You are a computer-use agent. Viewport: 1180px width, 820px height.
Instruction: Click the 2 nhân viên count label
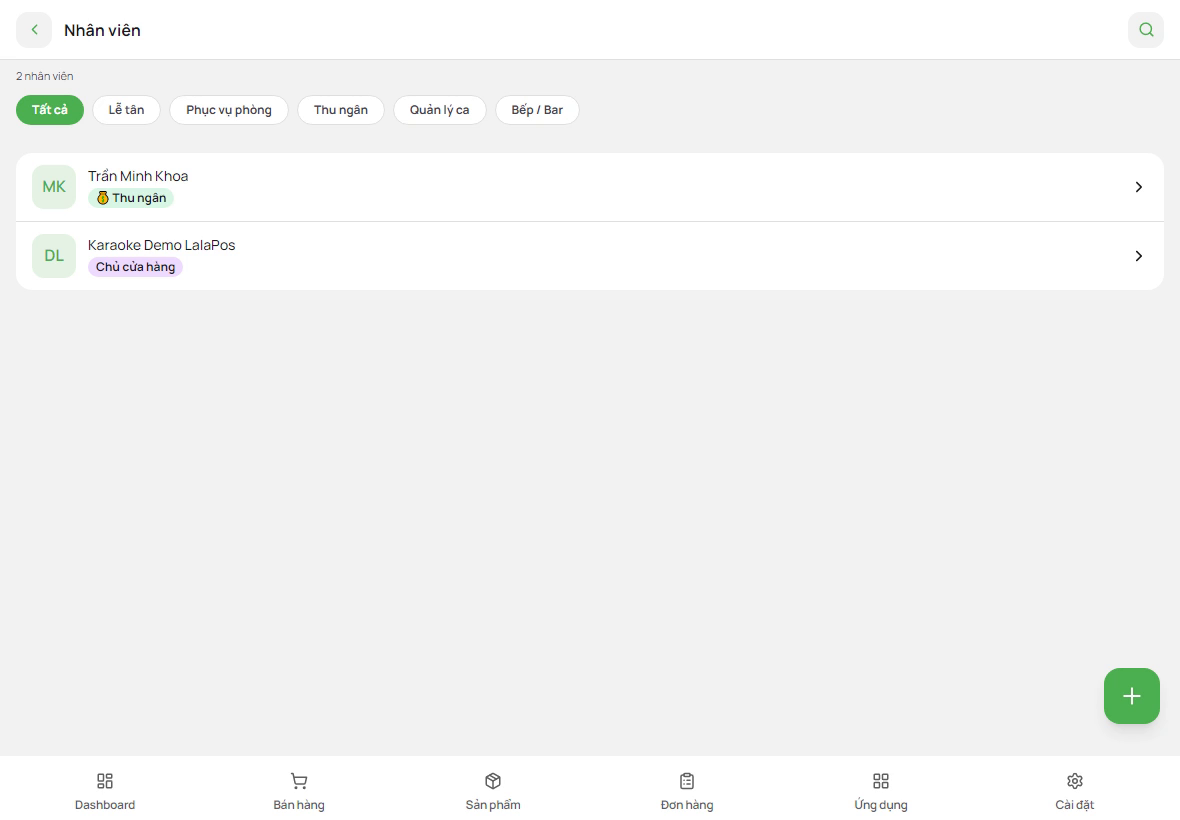click(x=44, y=76)
